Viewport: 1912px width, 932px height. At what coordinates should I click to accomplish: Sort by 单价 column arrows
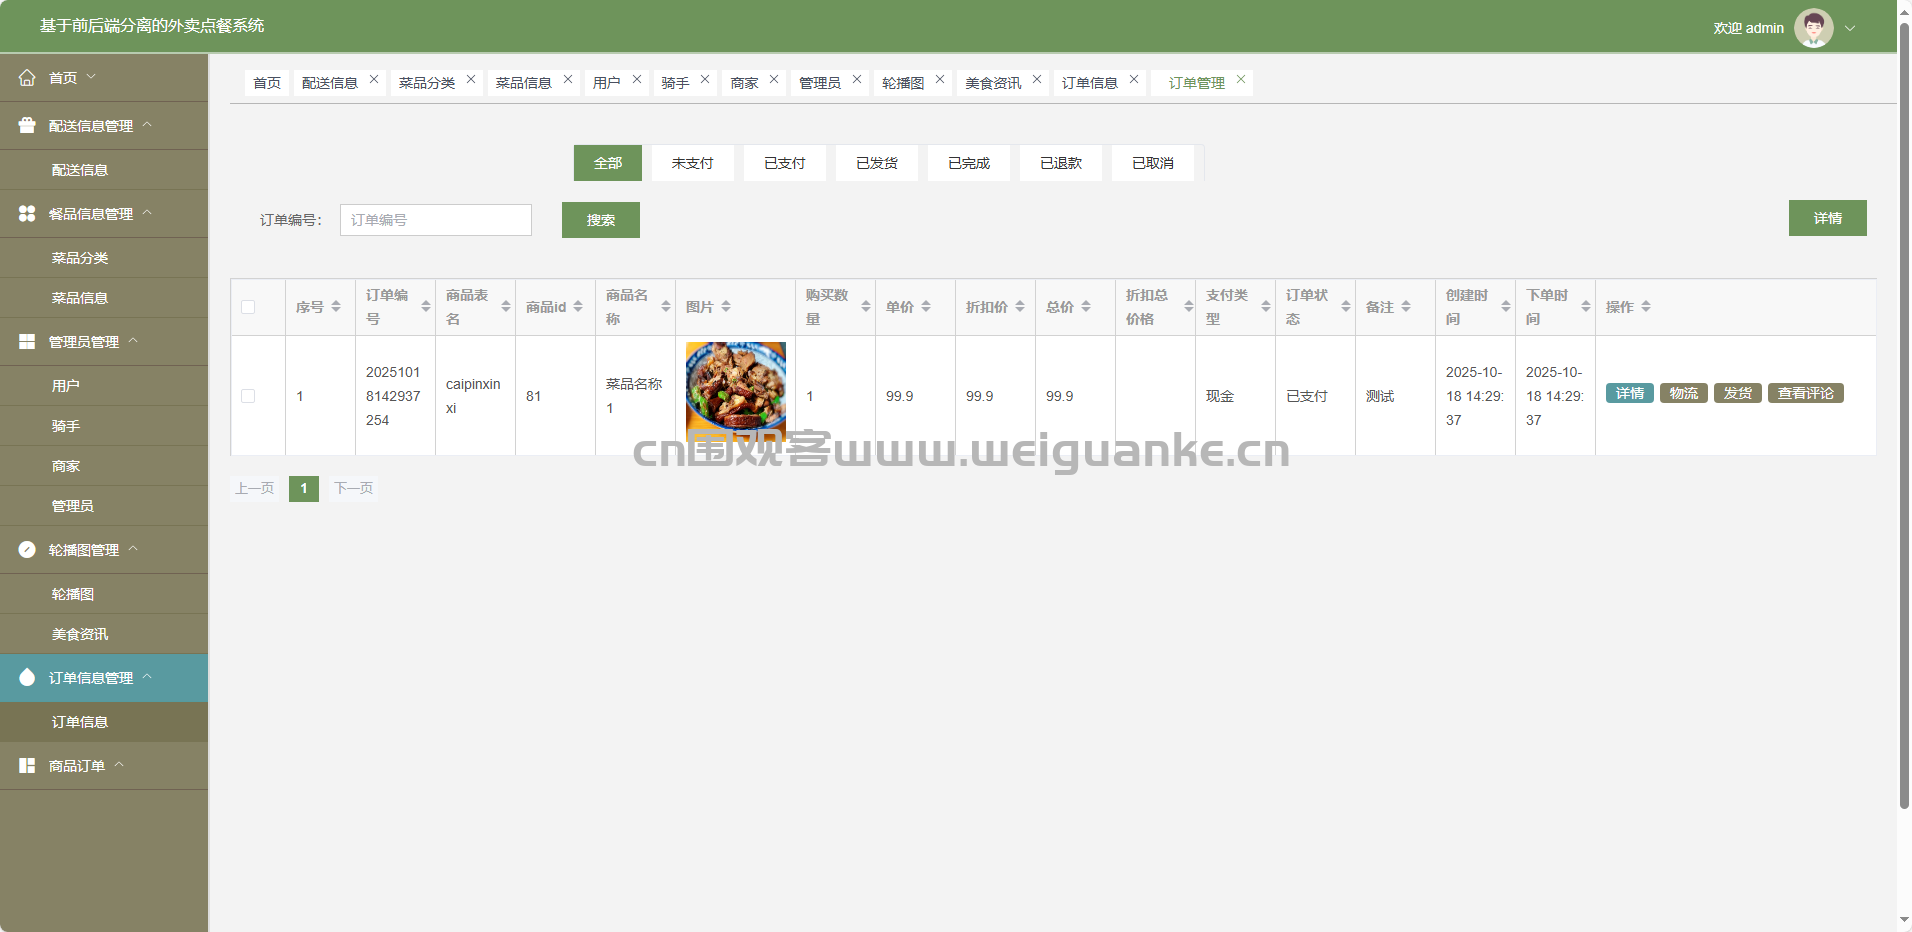tap(926, 307)
